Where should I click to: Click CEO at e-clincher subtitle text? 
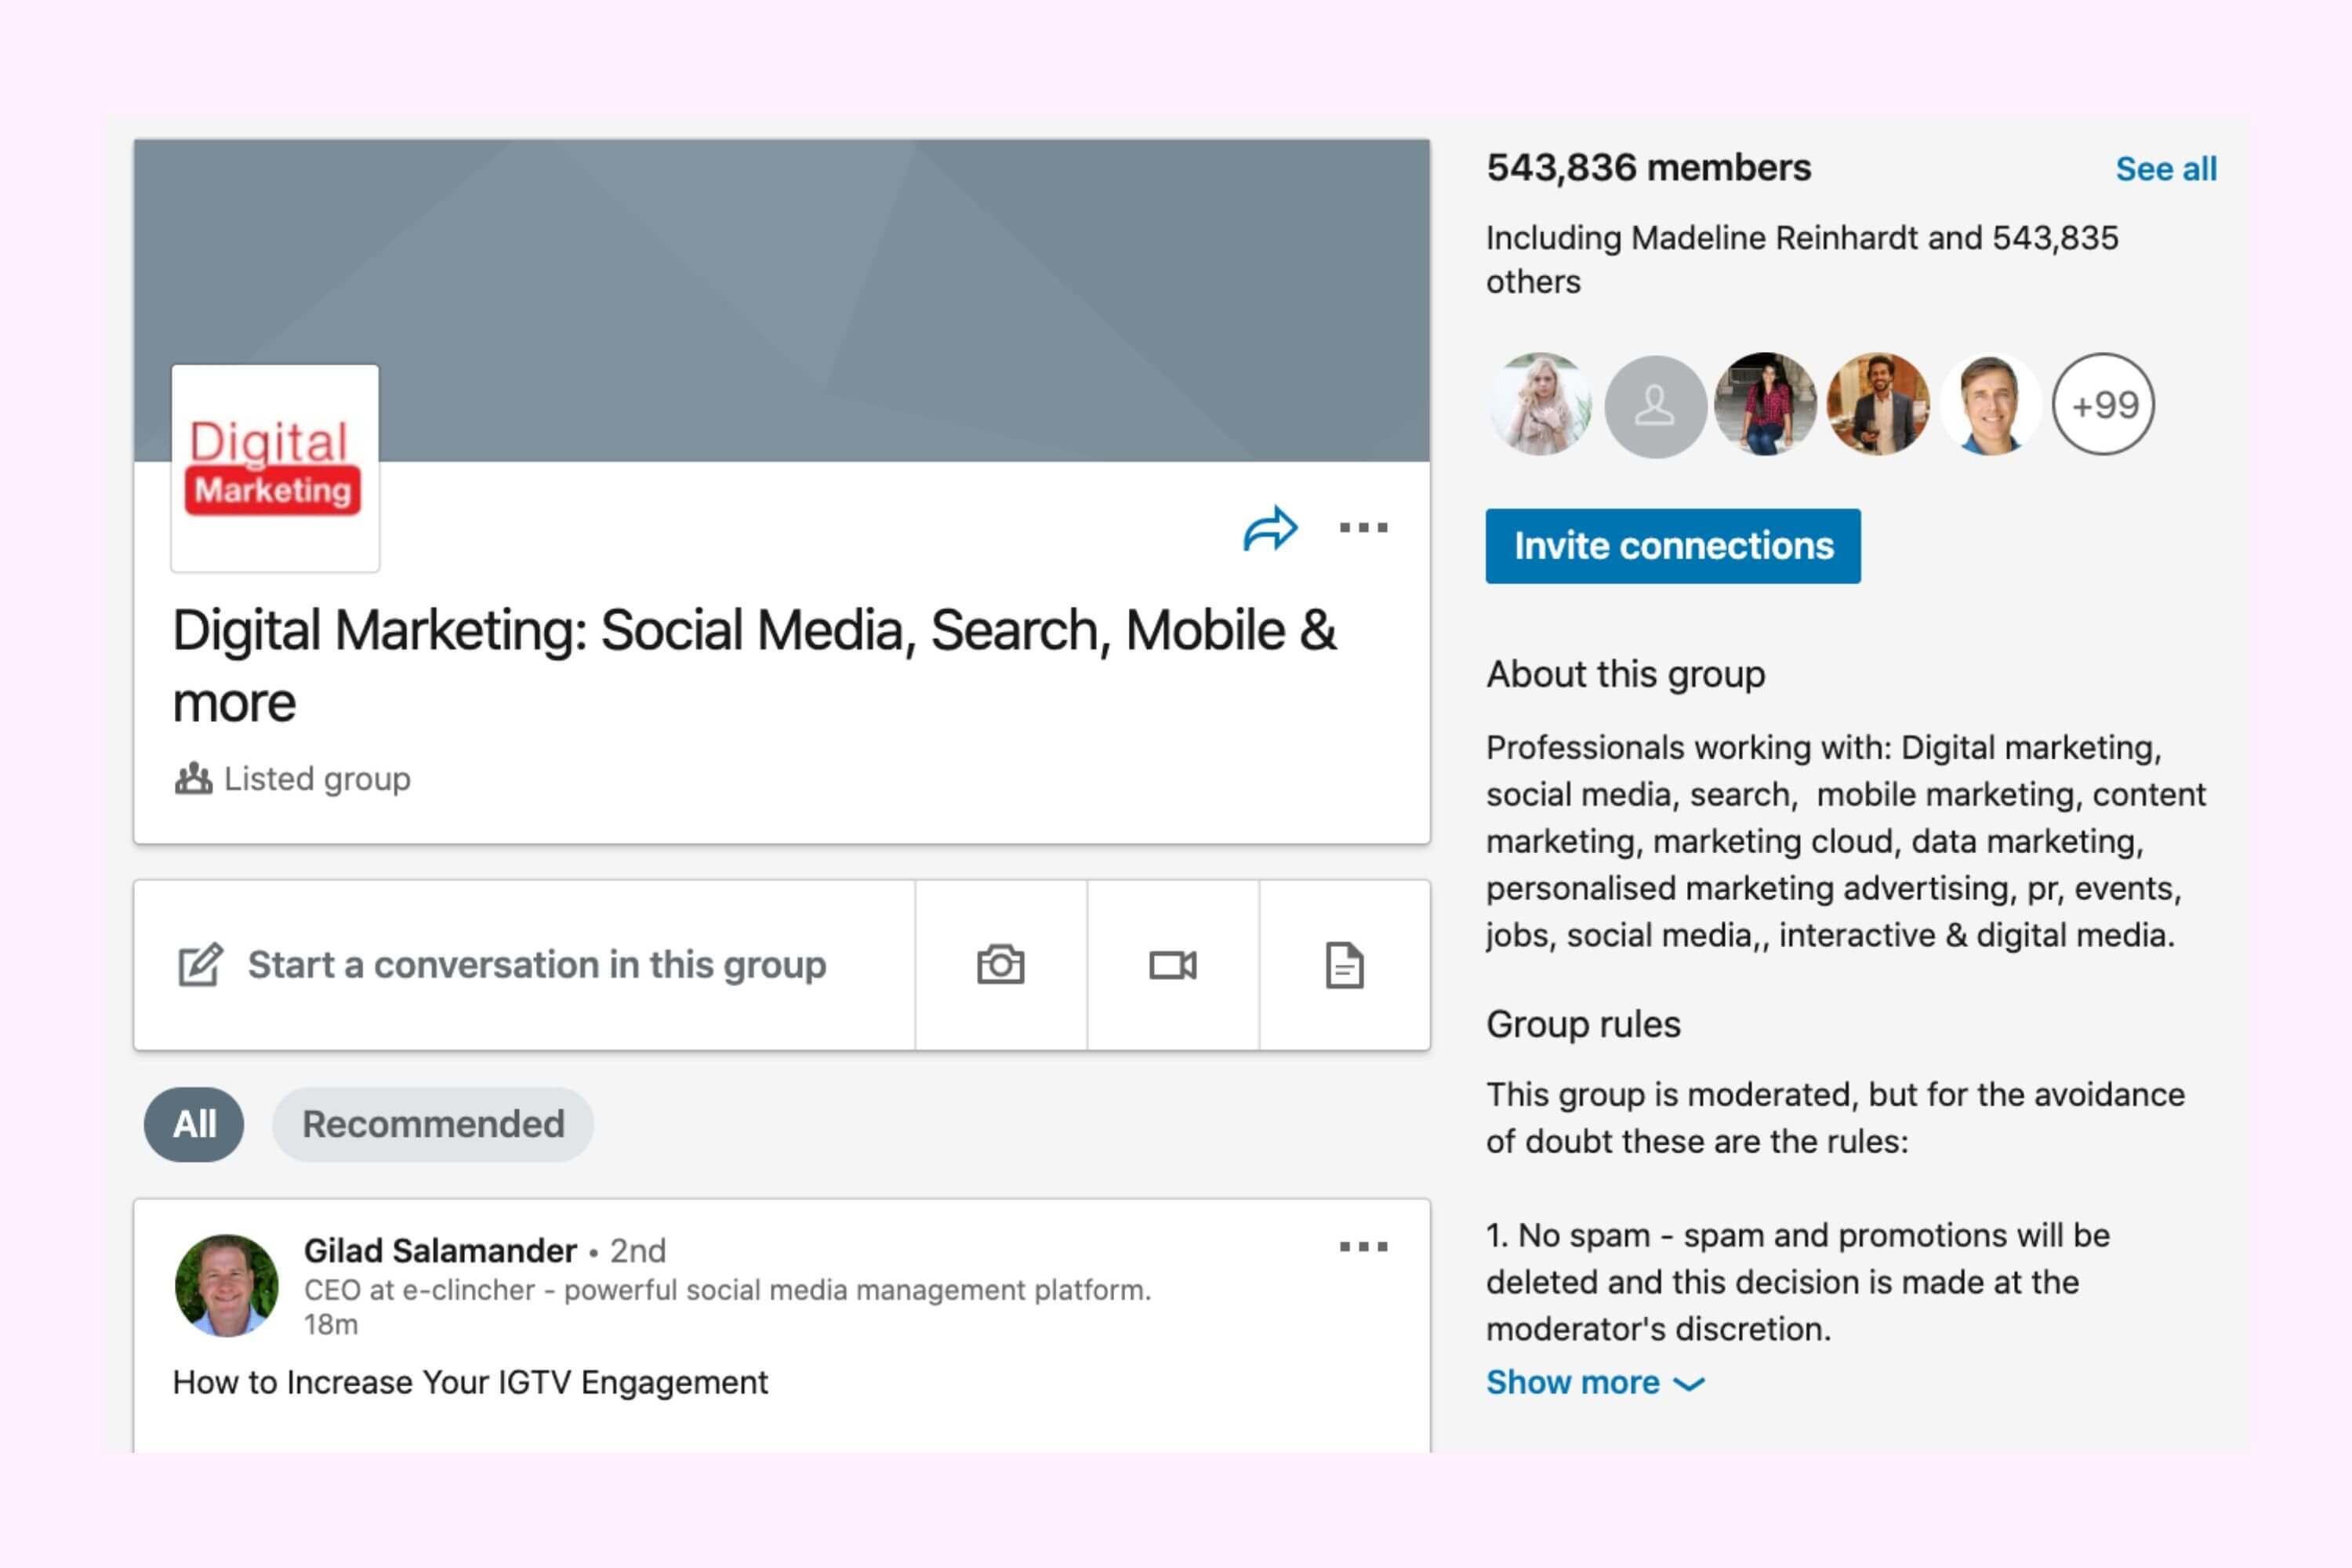point(728,1290)
